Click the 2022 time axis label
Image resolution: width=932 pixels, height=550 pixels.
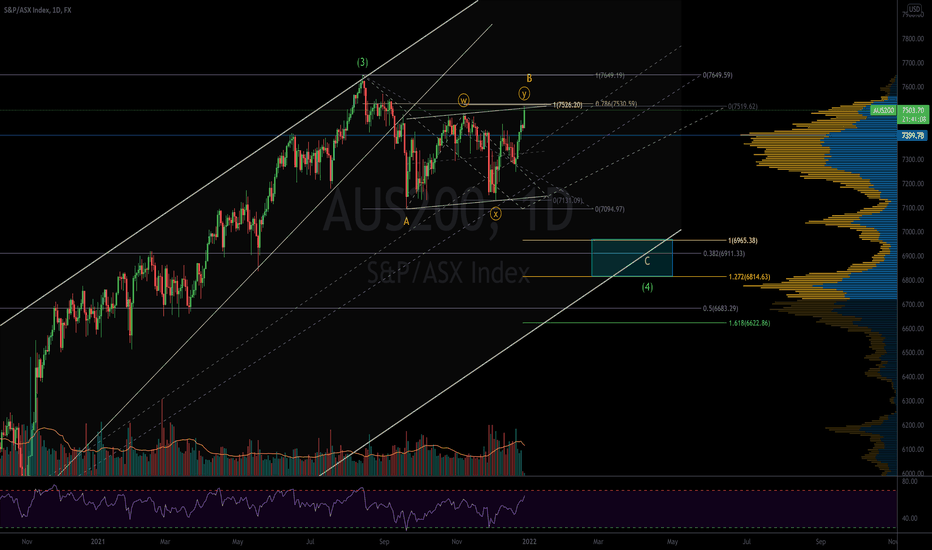(529, 542)
